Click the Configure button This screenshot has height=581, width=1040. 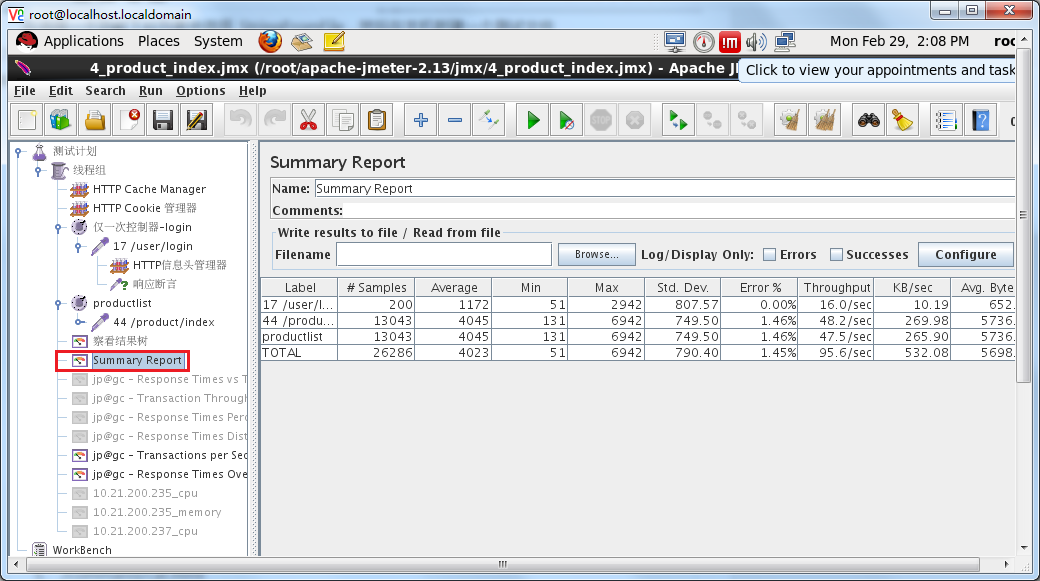pyautogui.click(x=966, y=254)
